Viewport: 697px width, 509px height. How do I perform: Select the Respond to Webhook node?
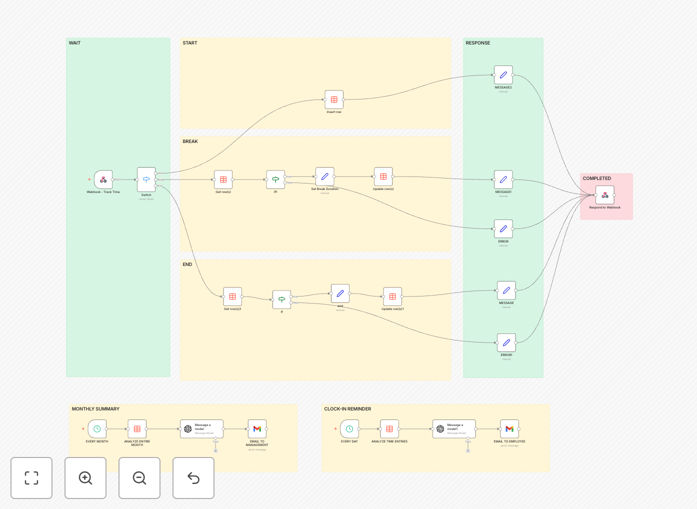(605, 195)
